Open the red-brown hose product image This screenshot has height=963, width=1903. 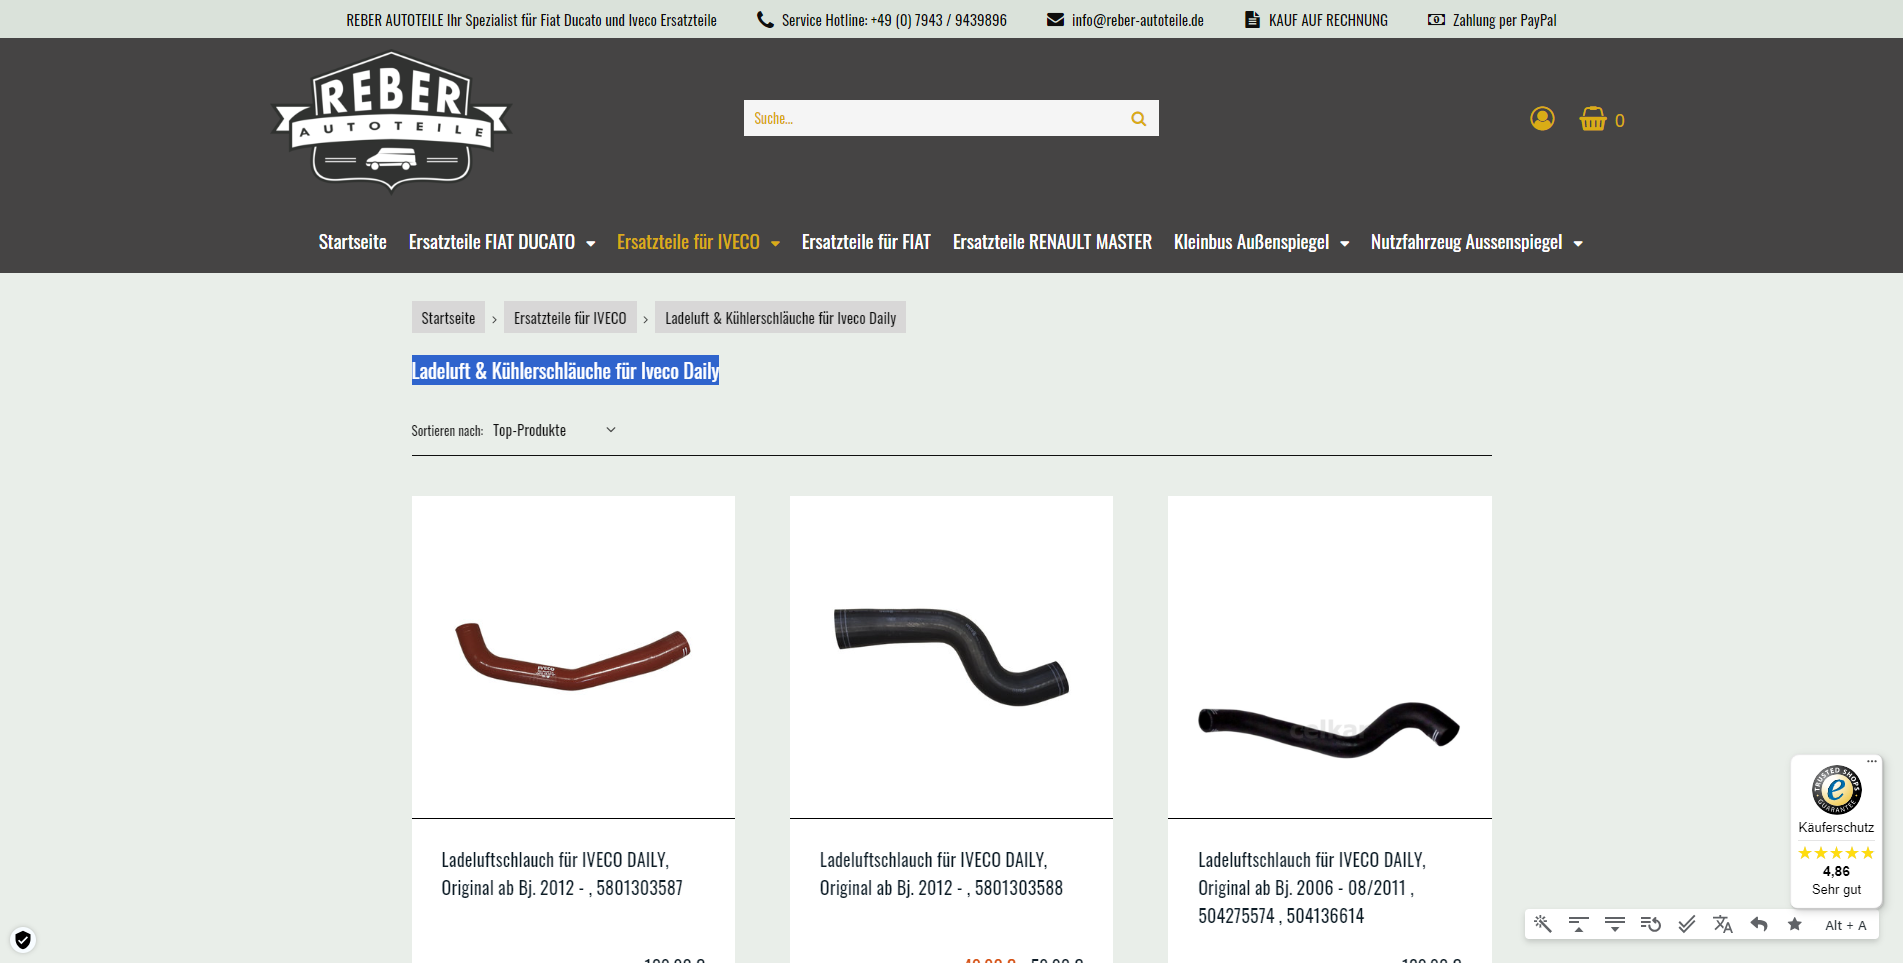click(573, 657)
